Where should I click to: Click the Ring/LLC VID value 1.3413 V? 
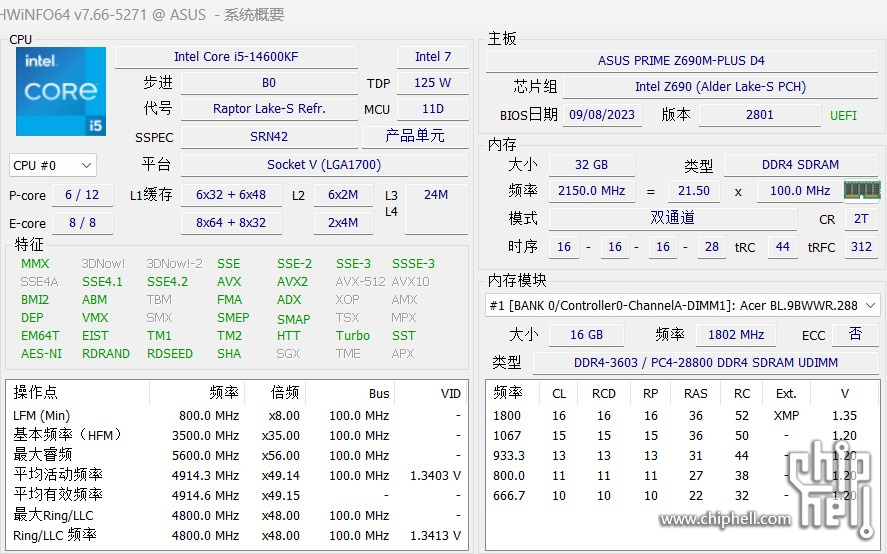[435, 536]
